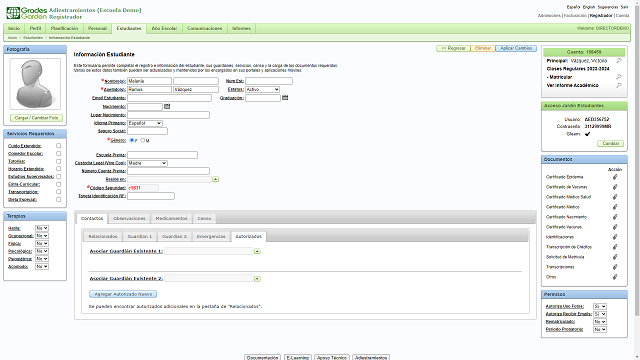Switch to the Medicamentos tab
The width and height of the screenshot is (640, 360).
tap(171, 218)
